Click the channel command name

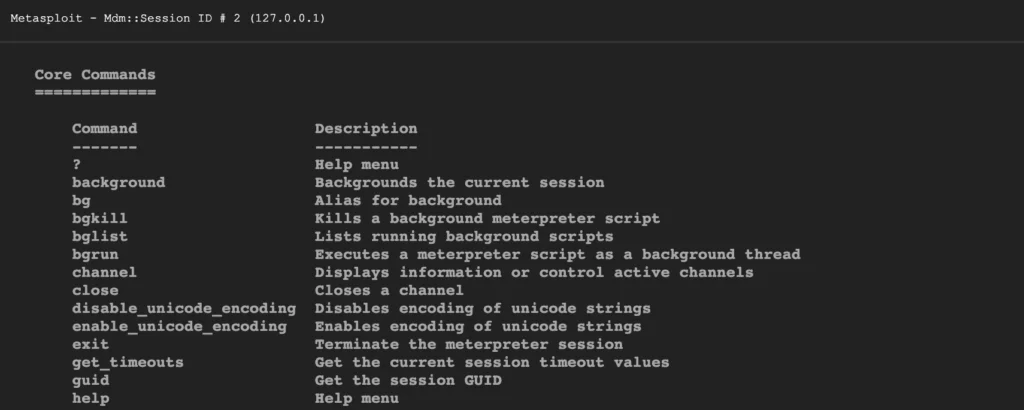point(104,273)
